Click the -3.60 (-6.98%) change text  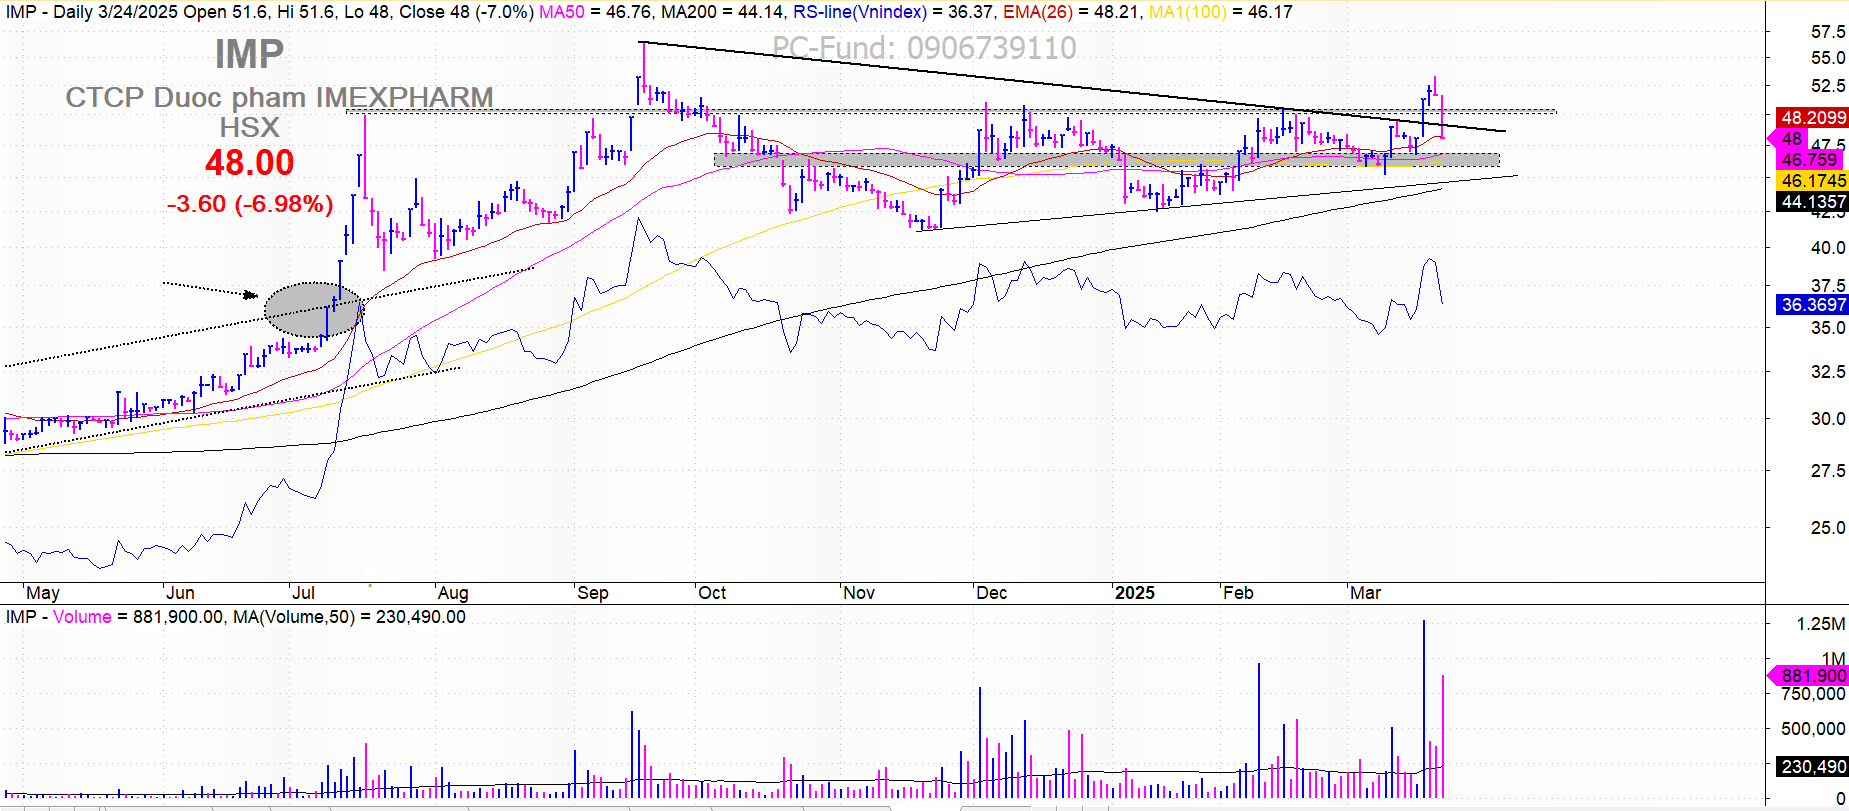250,204
